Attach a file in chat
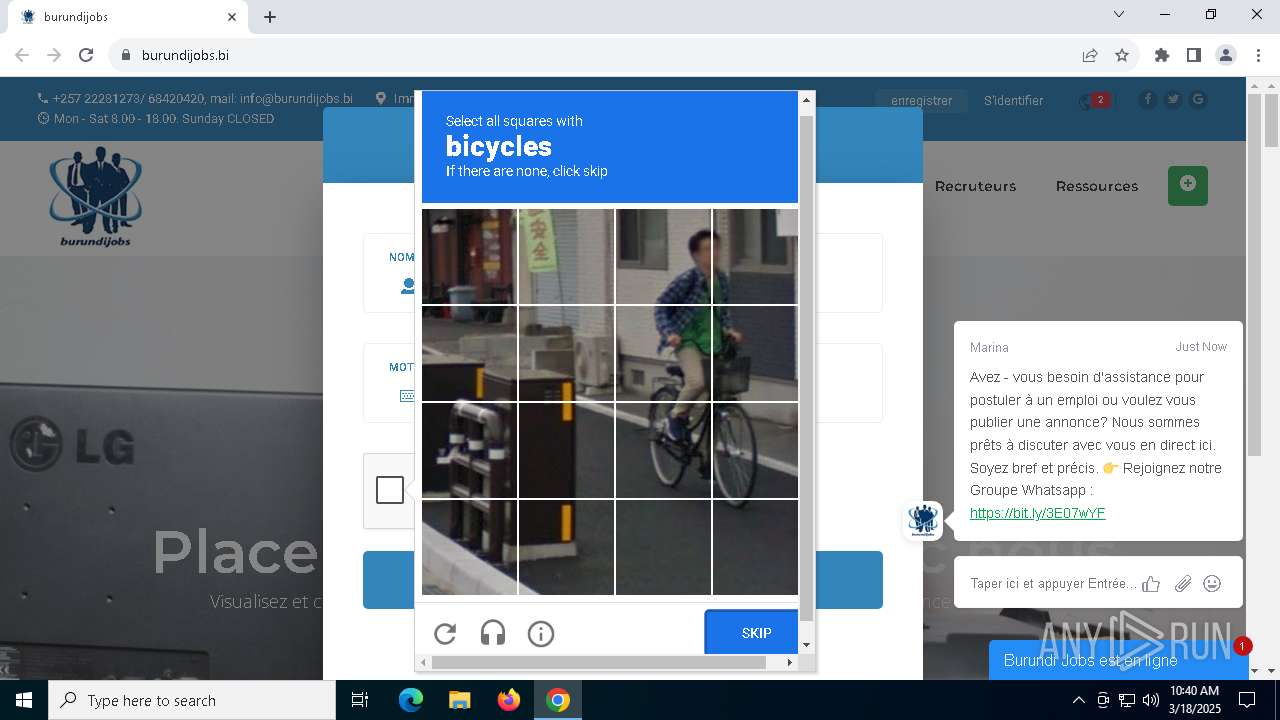Screen dimensions: 1280x720 tap(1183, 584)
